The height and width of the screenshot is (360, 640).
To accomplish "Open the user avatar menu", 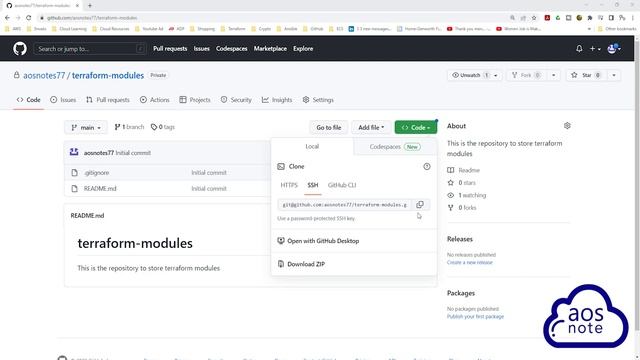I will coord(614,49).
